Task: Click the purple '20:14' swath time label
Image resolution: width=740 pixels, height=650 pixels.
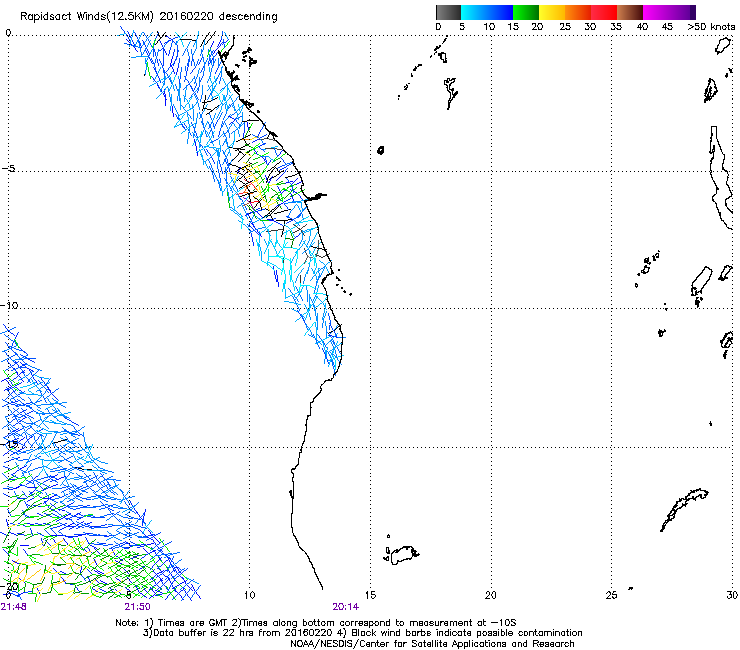Action: tap(345, 607)
